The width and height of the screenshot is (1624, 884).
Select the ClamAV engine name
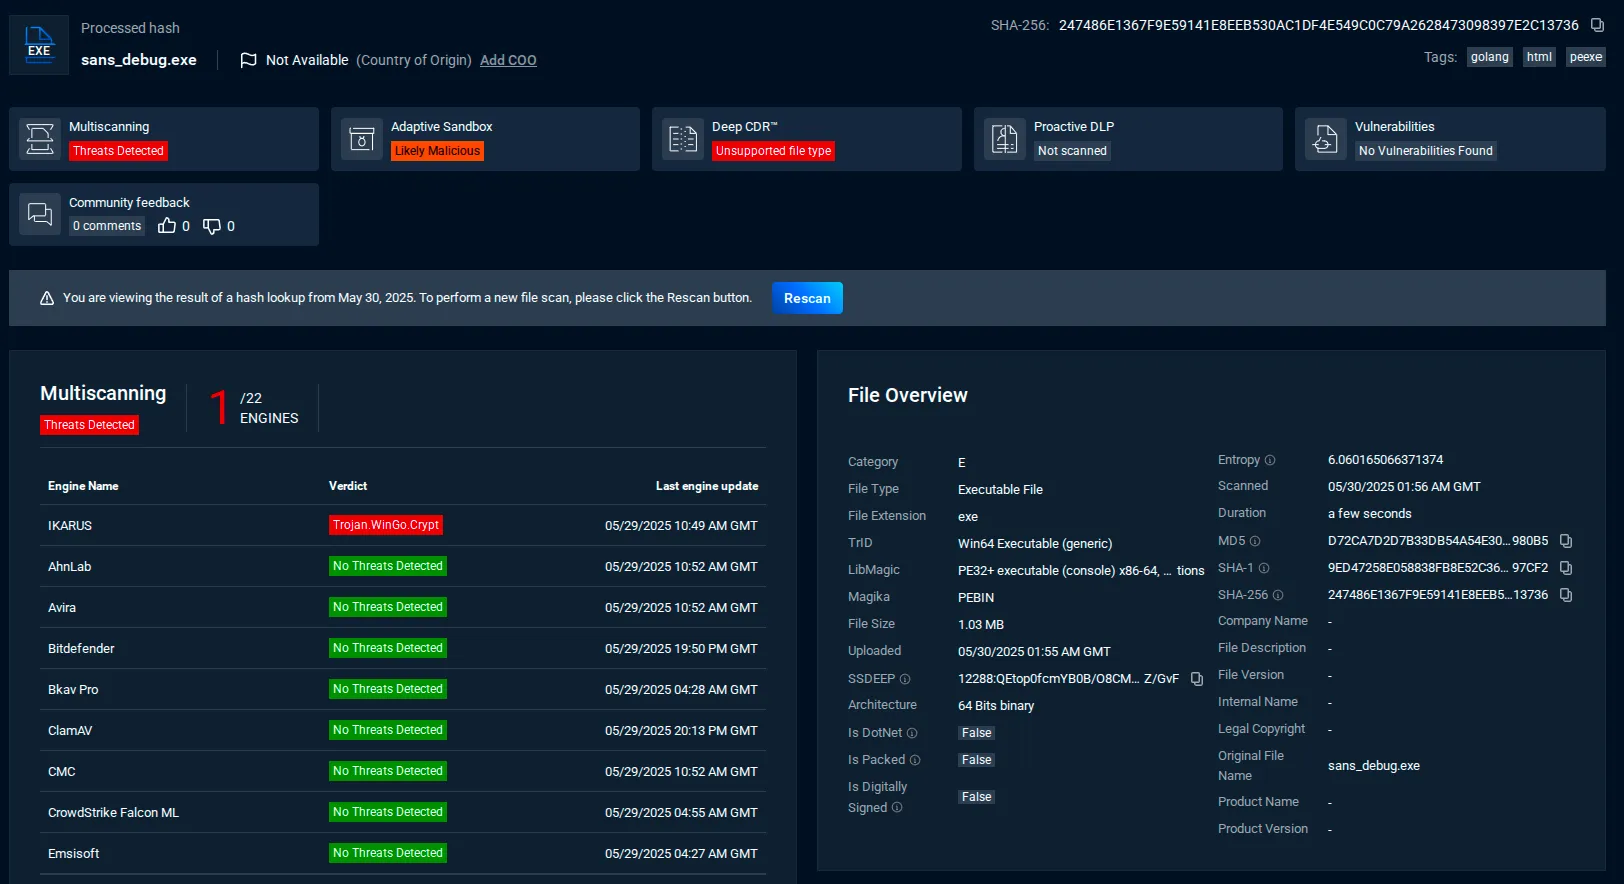tap(70, 731)
